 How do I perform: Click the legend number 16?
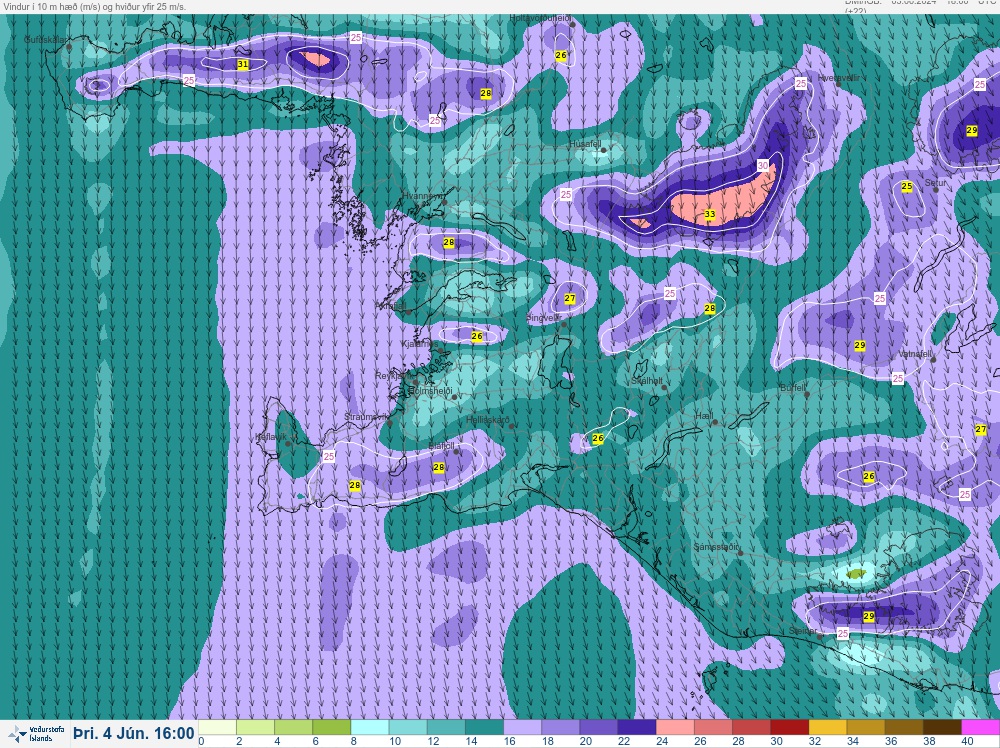(509, 742)
